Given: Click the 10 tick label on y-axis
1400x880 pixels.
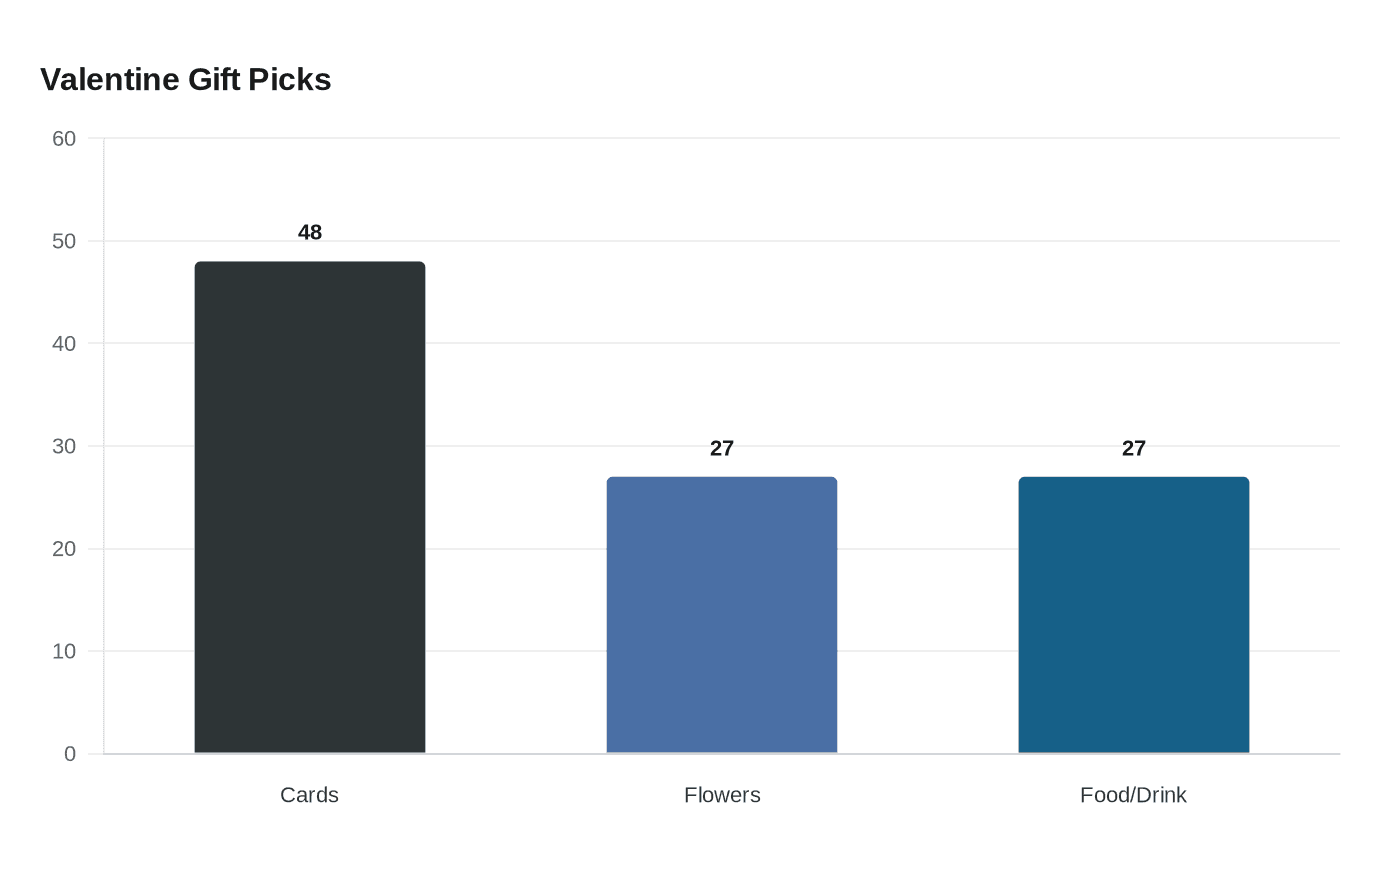Looking at the screenshot, I should (64, 651).
